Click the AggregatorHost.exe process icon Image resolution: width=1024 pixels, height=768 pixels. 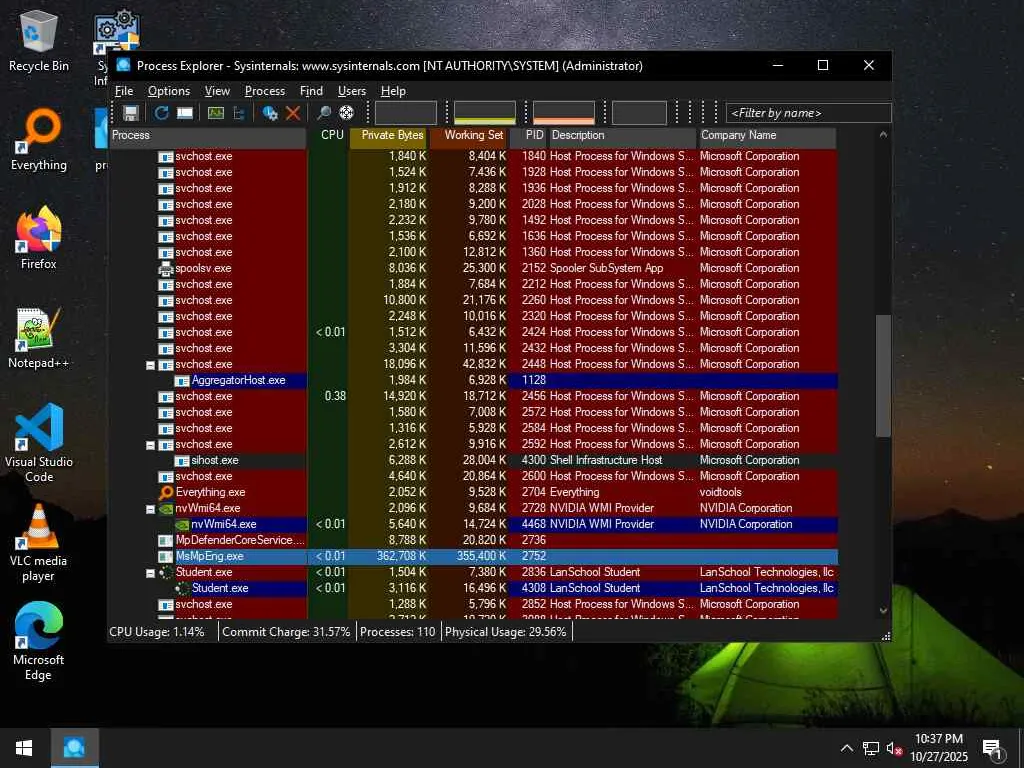point(182,380)
